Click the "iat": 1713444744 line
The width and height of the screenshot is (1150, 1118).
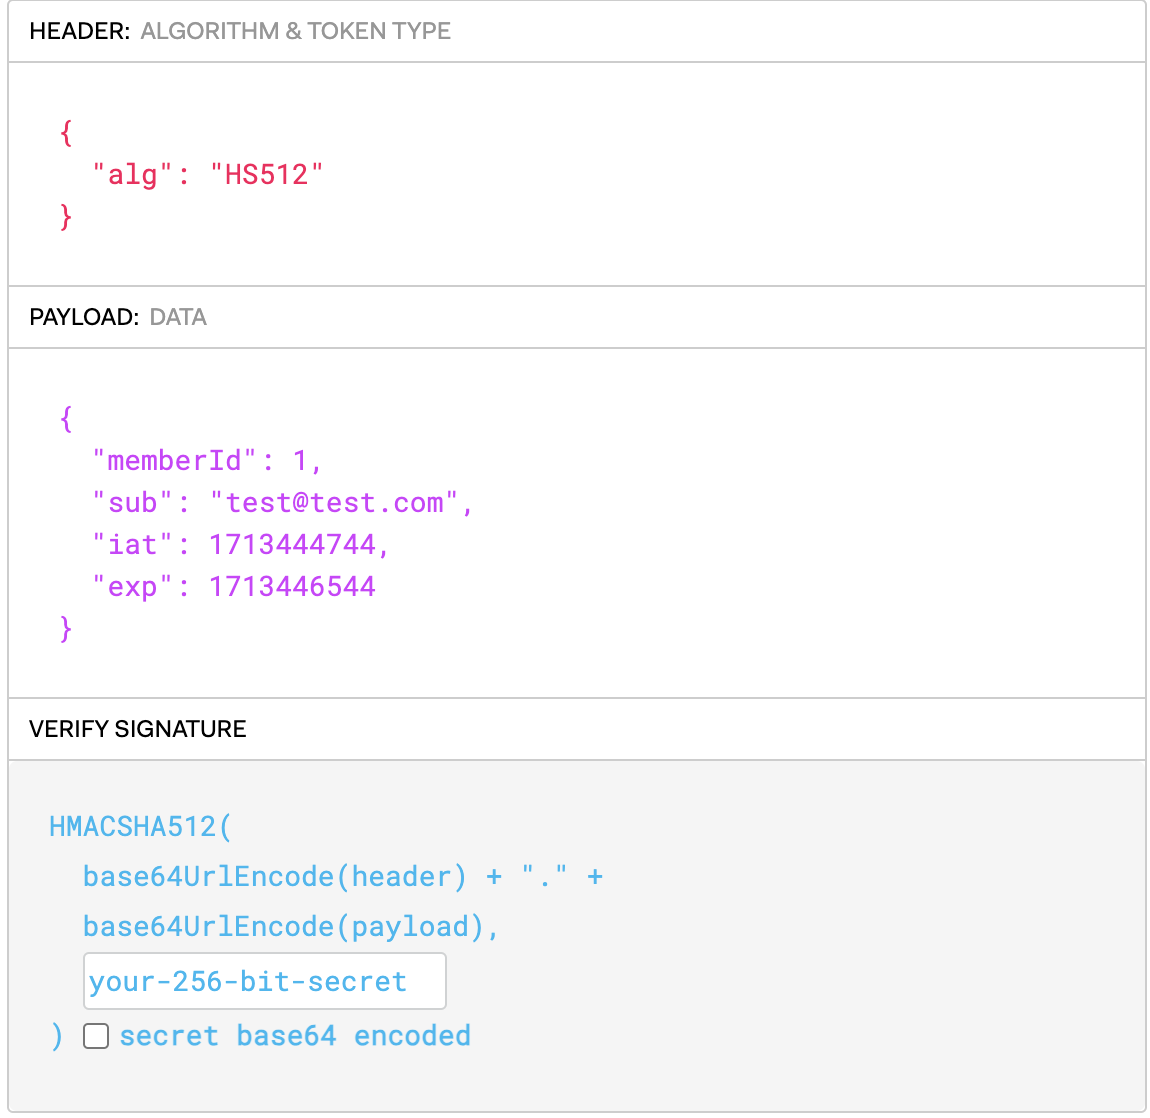coord(241,544)
